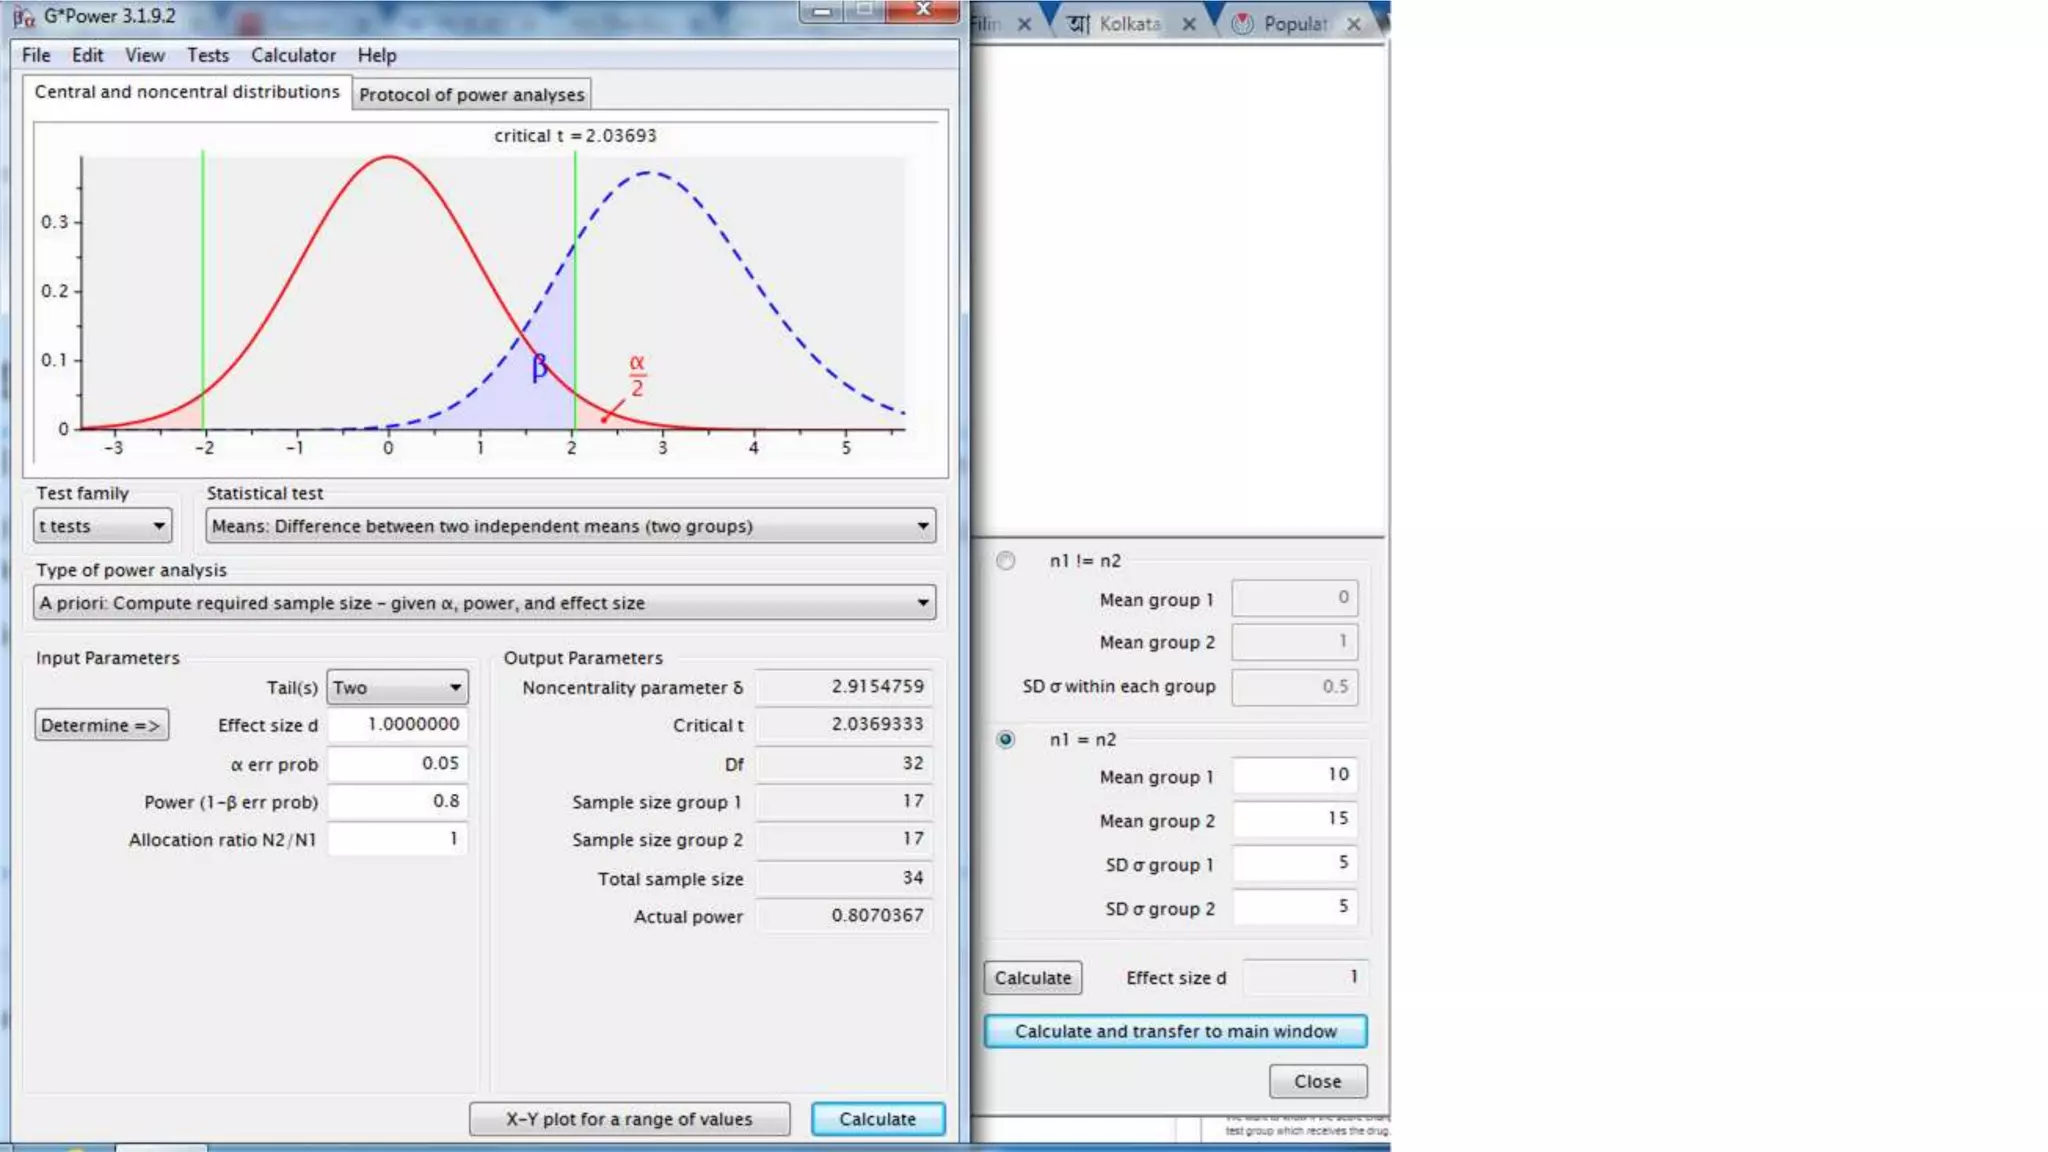Viewport: 2048px width, 1152px height.
Task: Click the Kolkata tab favicon icon
Action: click(x=1078, y=24)
